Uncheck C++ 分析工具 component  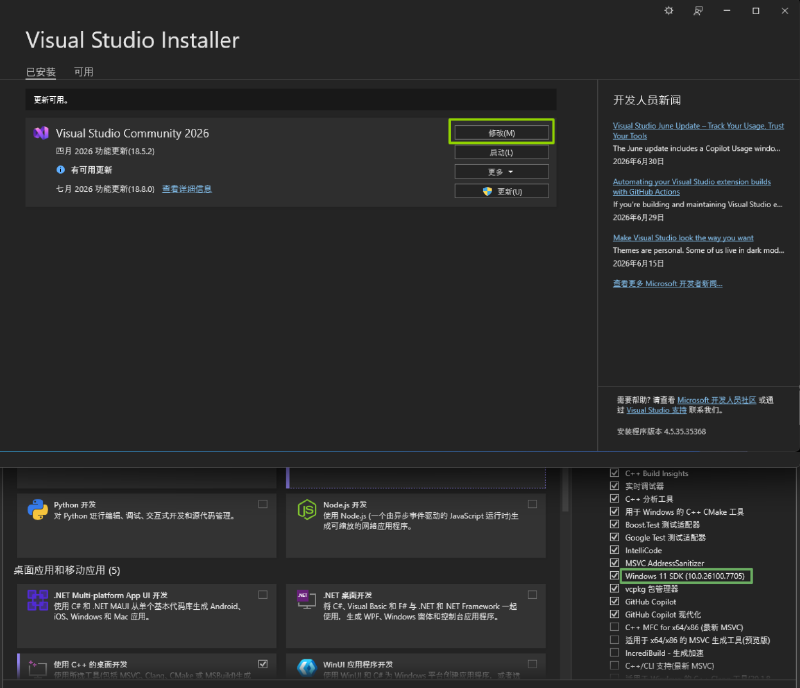(x=614, y=499)
